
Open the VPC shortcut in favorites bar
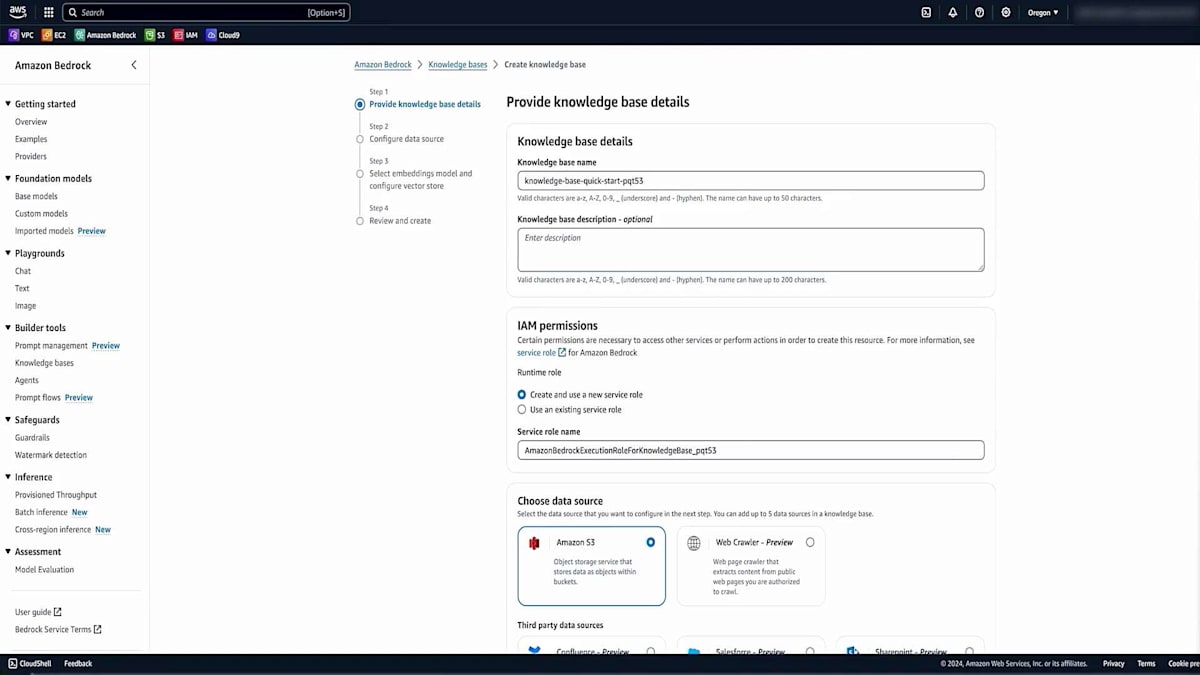[22, 35]
